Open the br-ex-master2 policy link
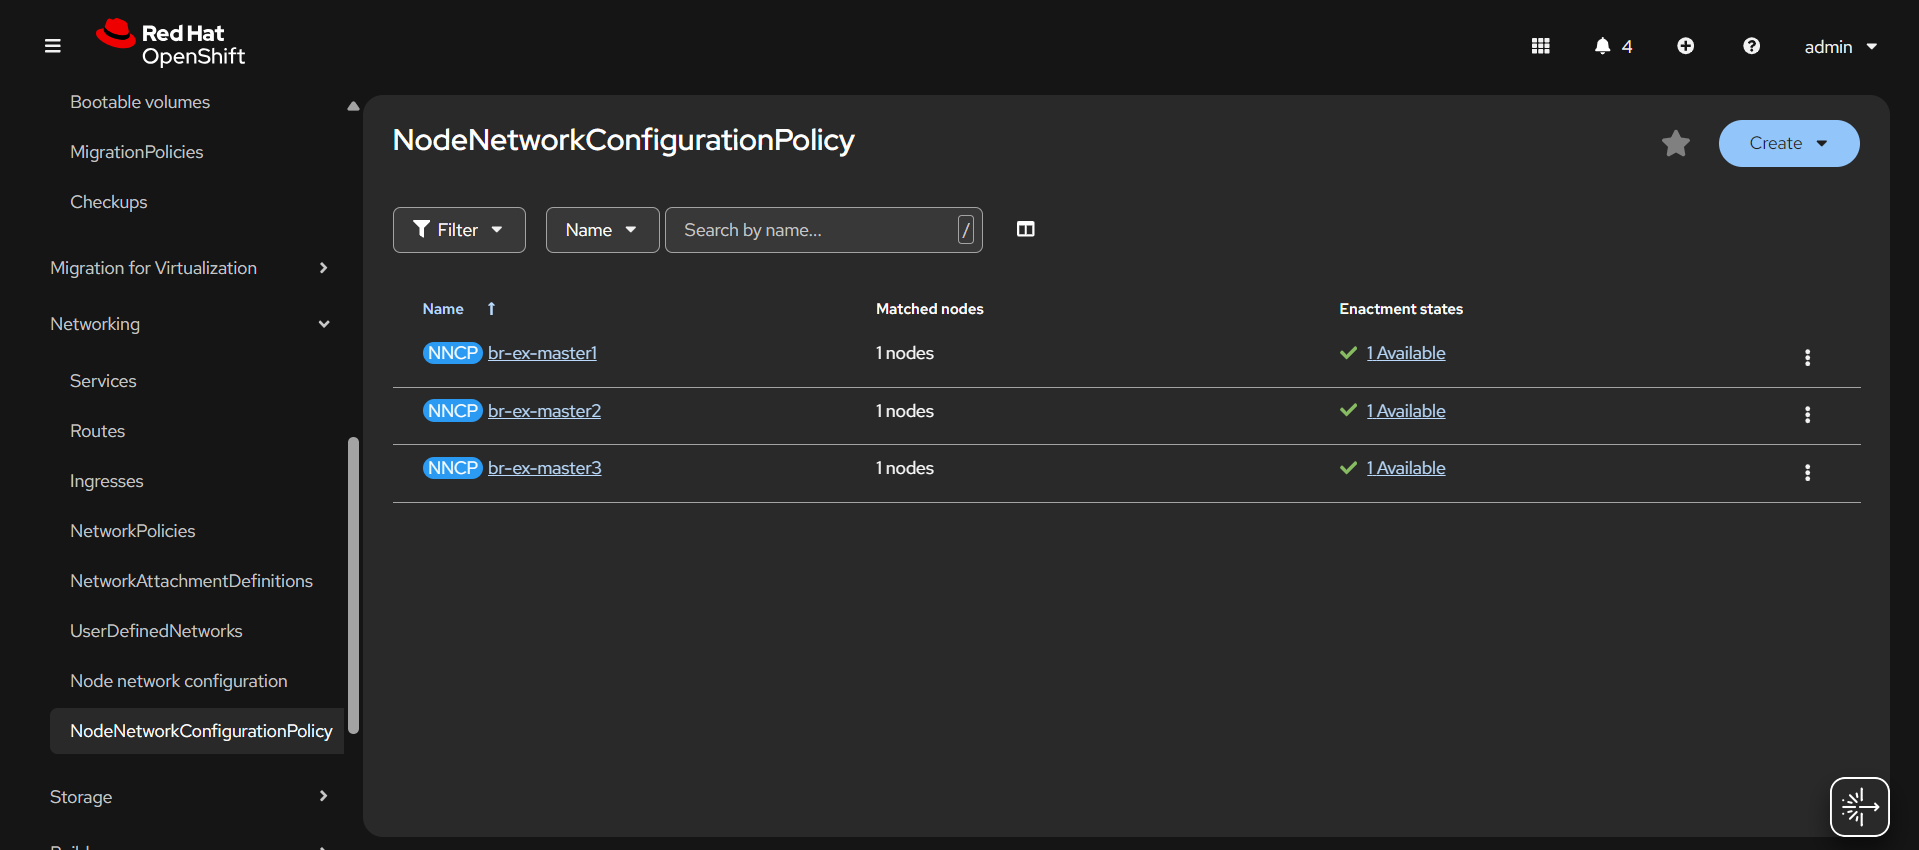 pyautogui.click(x=544, y=411)
